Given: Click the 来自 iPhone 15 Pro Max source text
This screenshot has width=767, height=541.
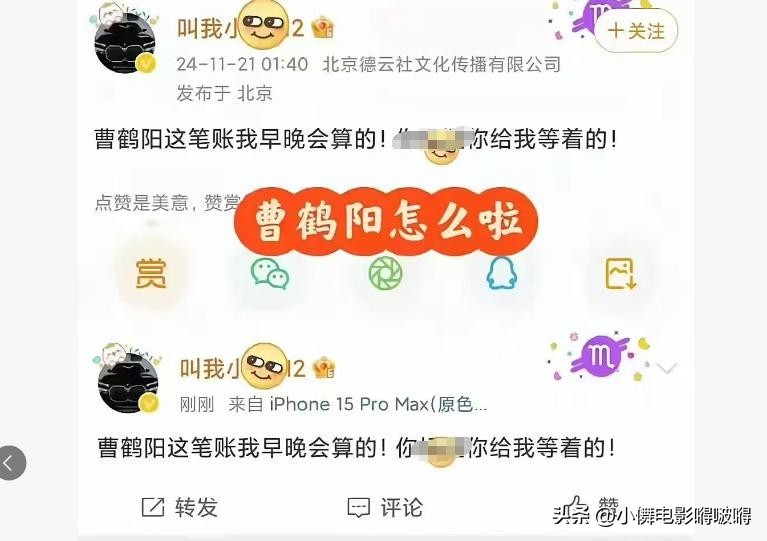Looking at the screenshot, I should [358, 405].
